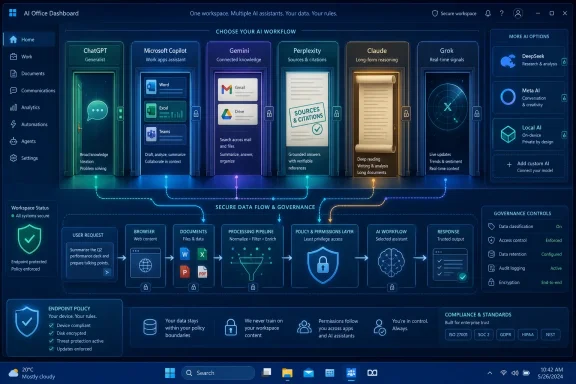576x384 pixels.
Task: Open File Explorer from the taskbar
Action: click(x=287, y=373)
